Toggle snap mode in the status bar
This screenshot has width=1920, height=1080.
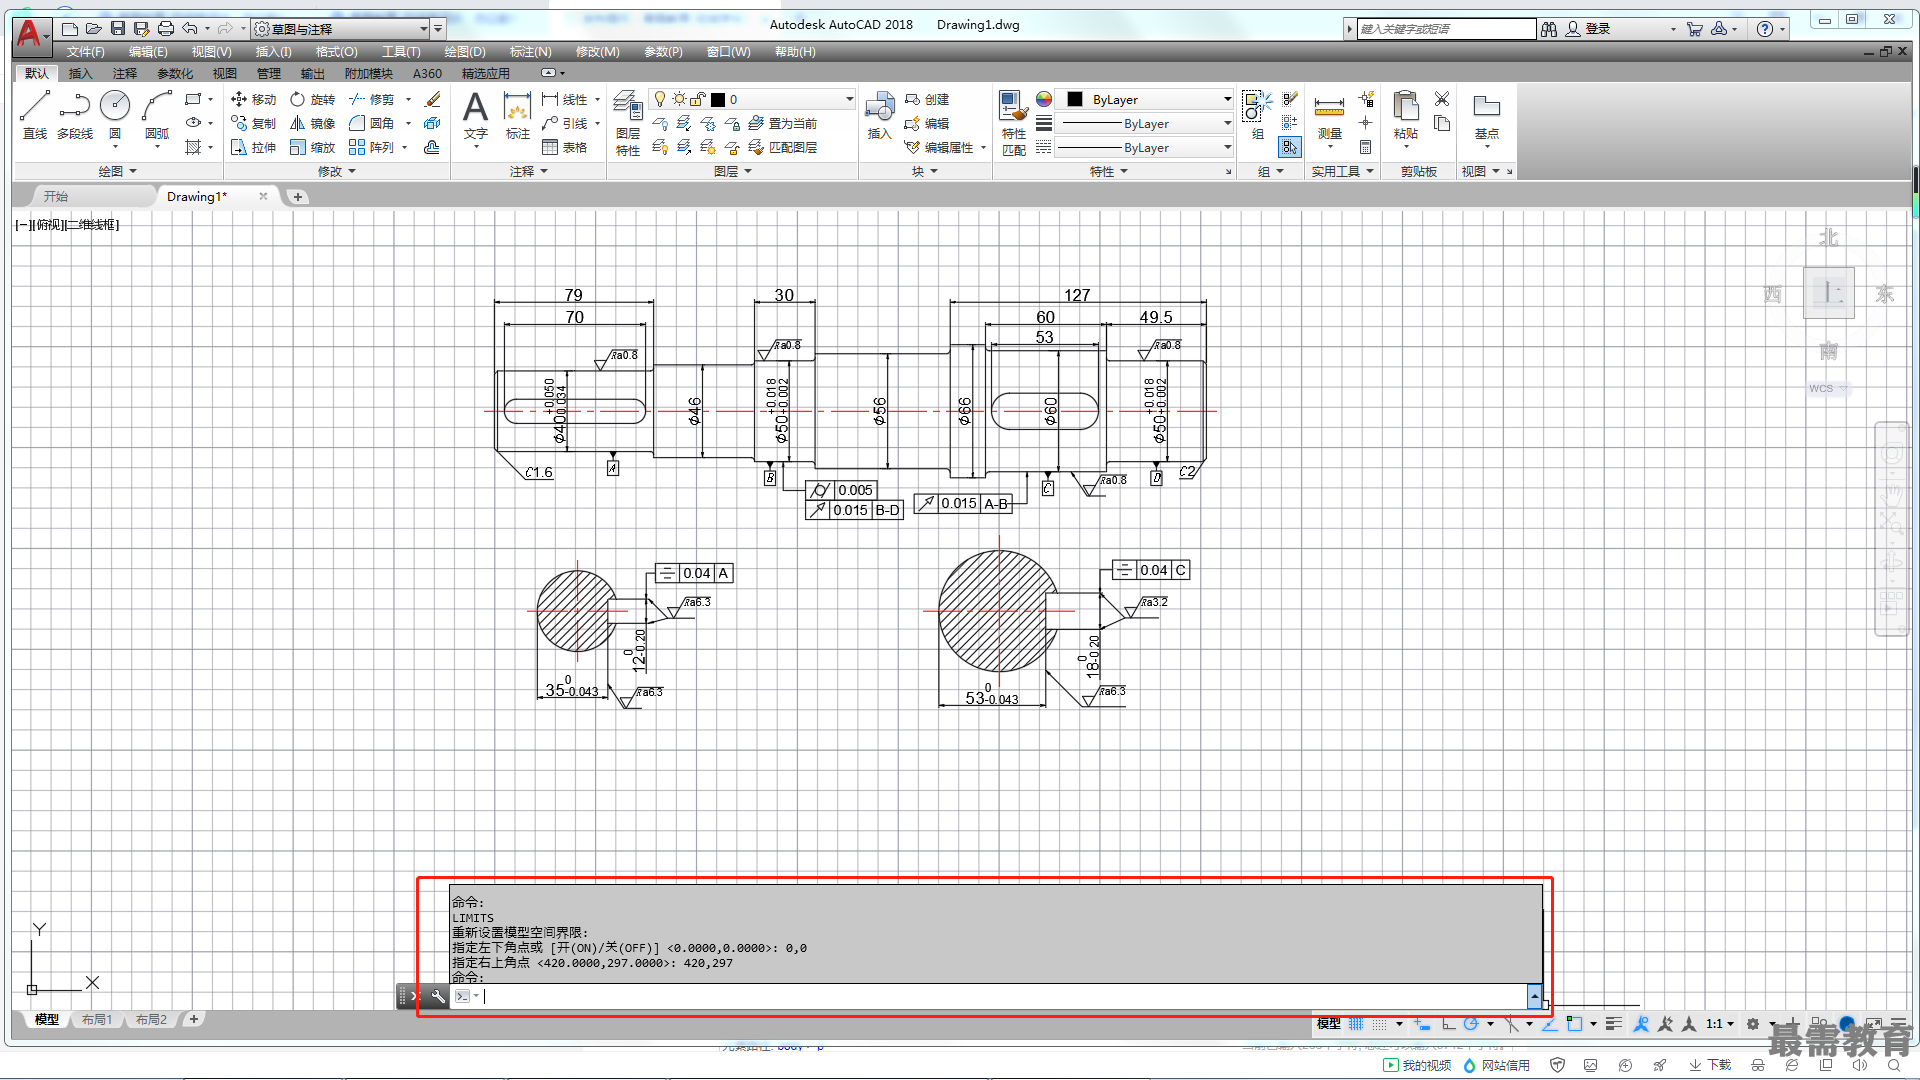click(x=1379, y=1024)
